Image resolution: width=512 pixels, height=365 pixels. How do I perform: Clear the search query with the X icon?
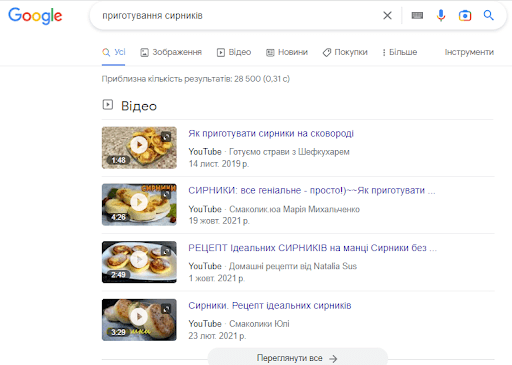(387, 15)
